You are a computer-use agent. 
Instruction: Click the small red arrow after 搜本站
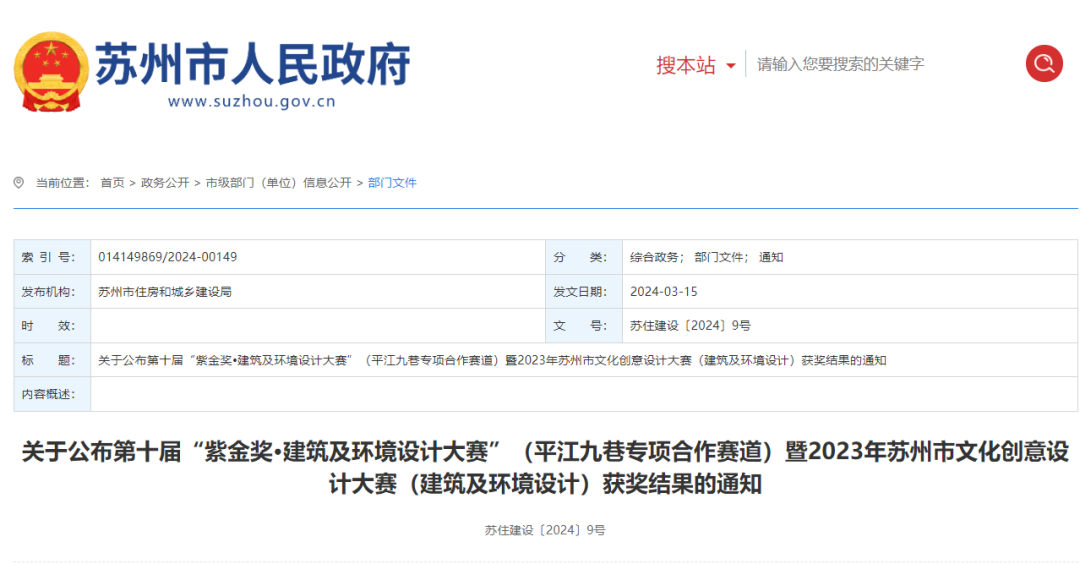click(x=731, y=66)
